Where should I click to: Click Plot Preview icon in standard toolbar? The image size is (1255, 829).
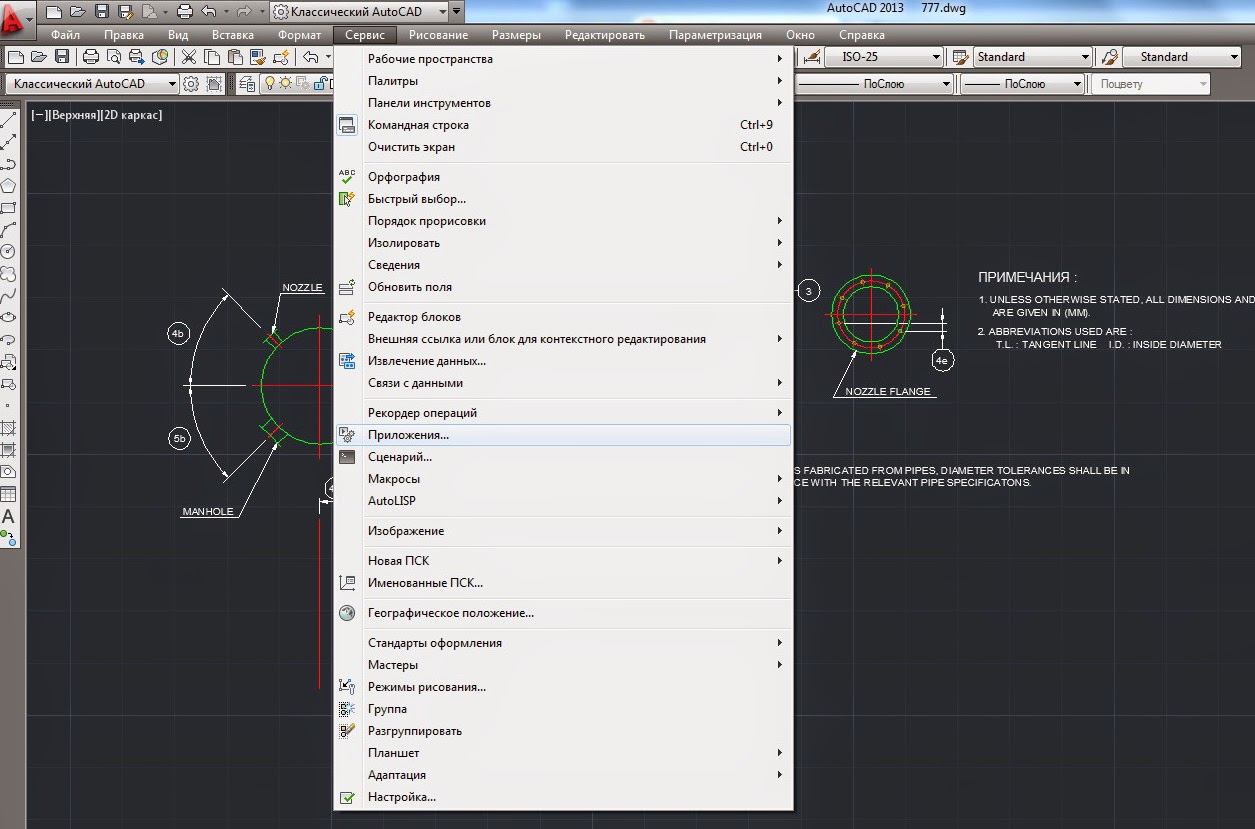tap(113, 57)
